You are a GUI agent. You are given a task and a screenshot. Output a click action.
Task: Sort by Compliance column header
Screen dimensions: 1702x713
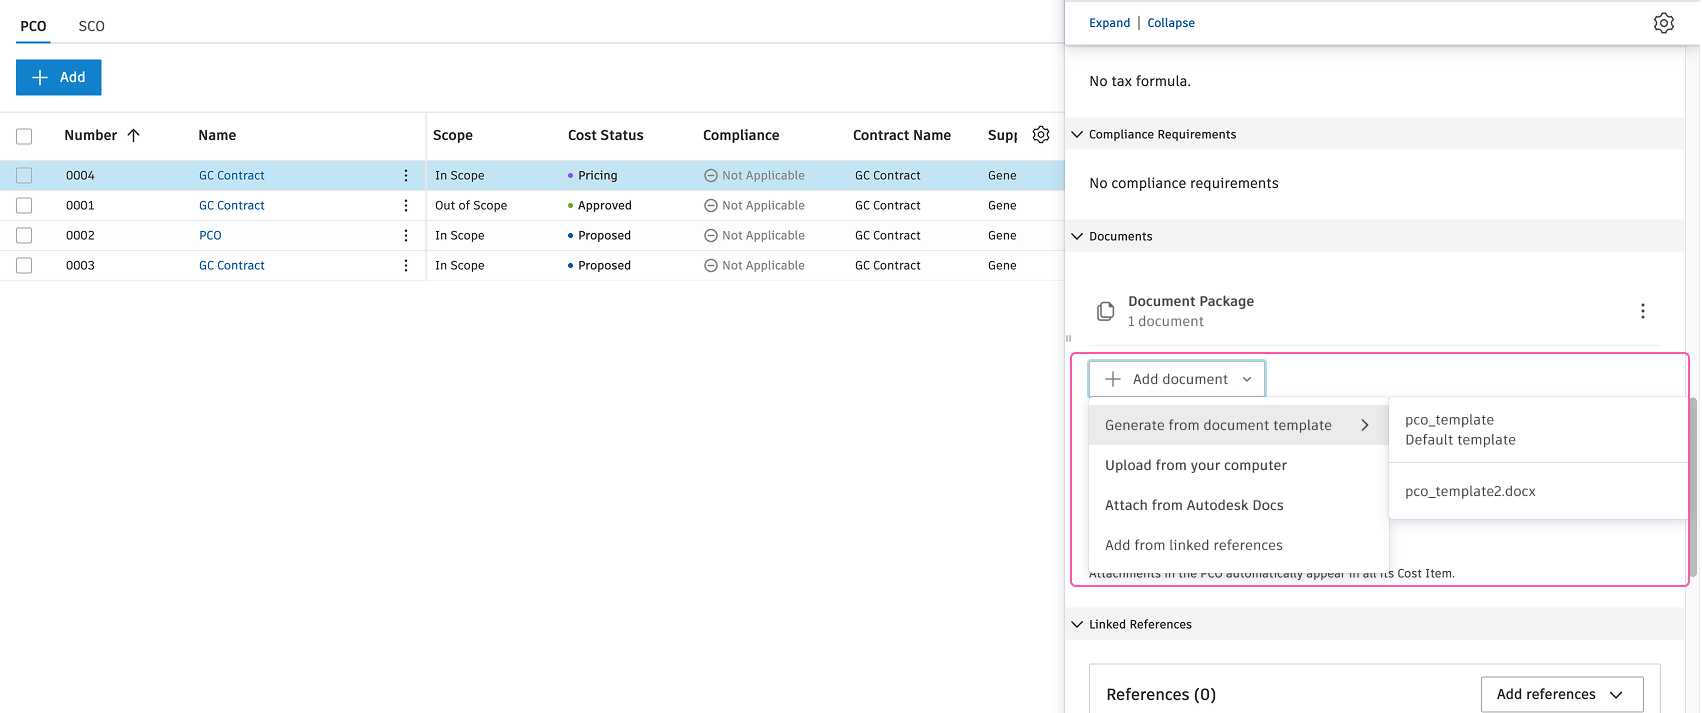741,135
